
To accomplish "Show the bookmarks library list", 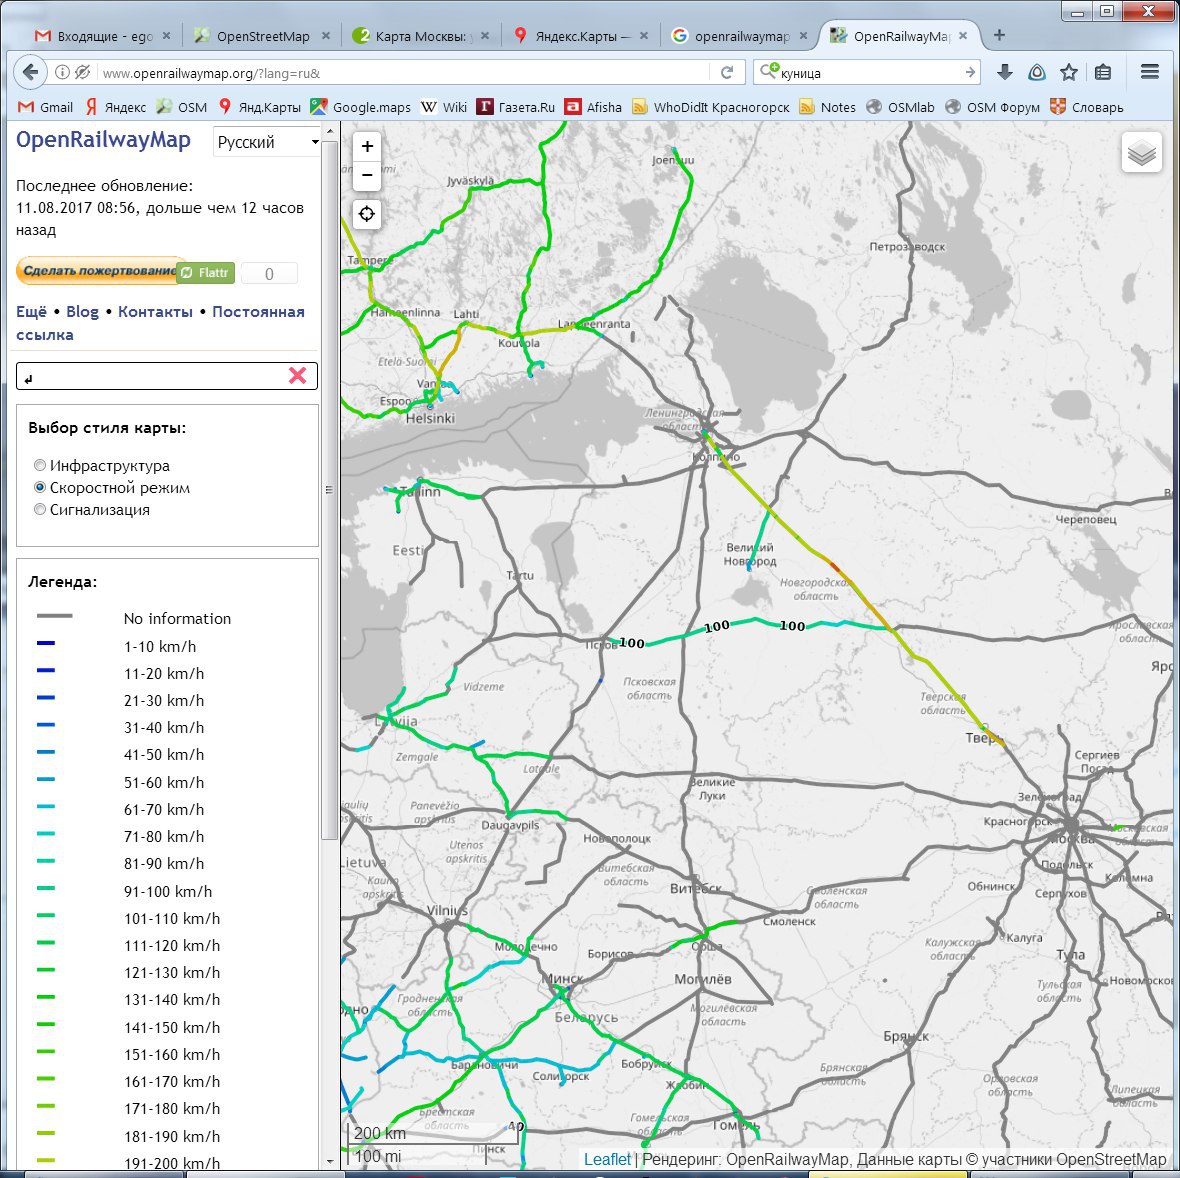I will point(1102,72).
